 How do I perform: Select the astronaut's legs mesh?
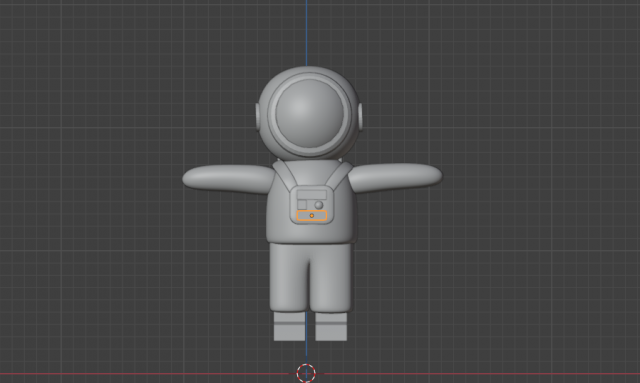(x=310, y=278)
